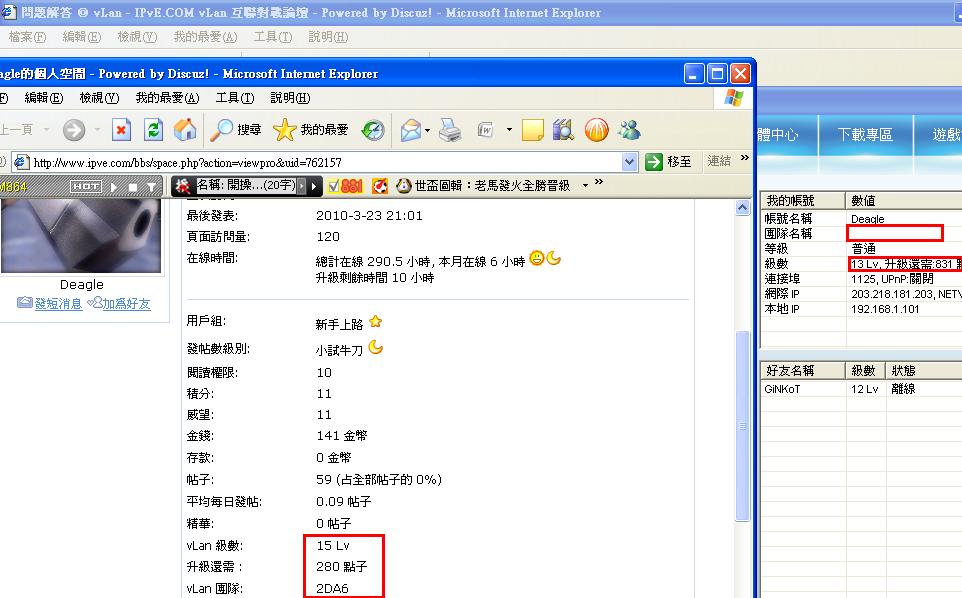The image size is (962, 598).
Task: Select friend GiNKoT row
Action: (x=861, y=389)
